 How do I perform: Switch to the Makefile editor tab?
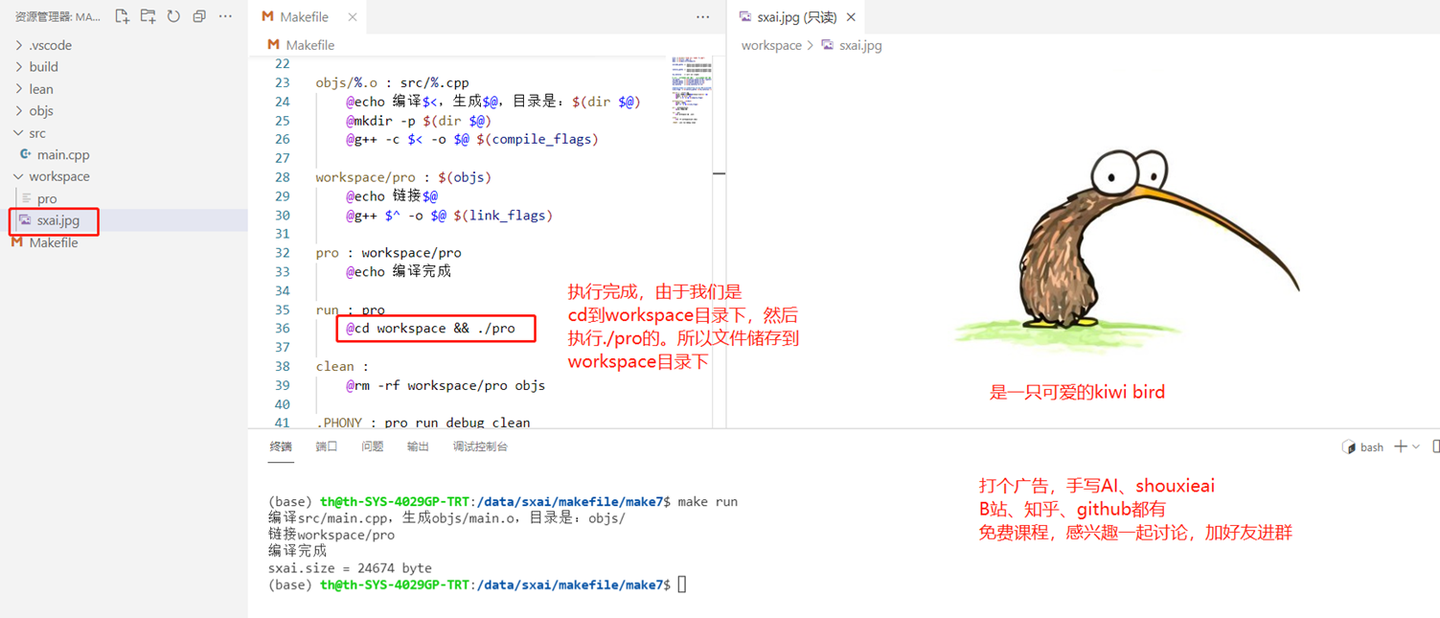tap(304, 17)
